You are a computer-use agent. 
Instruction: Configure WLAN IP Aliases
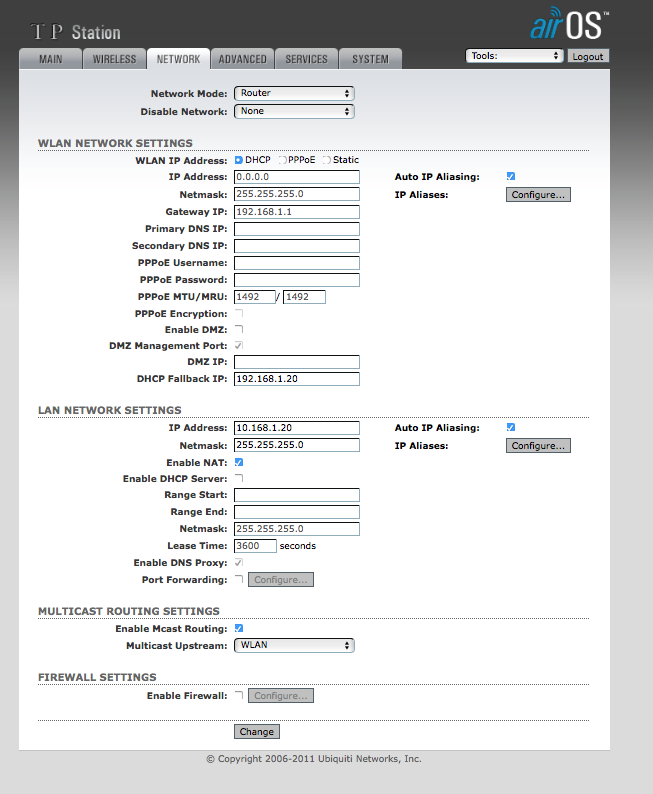click(x=538, y=195)
